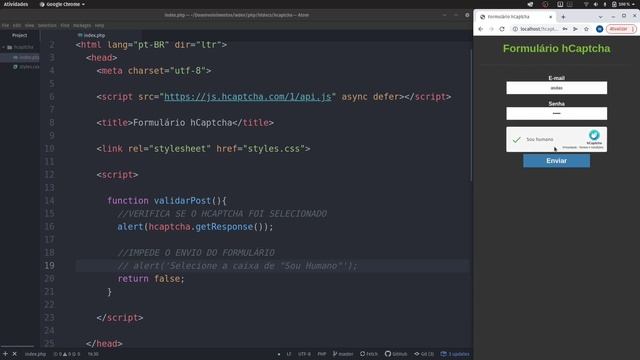Open the File menu in Atom
The width and height of the screenshot is (640, 360).
(5, 25)
